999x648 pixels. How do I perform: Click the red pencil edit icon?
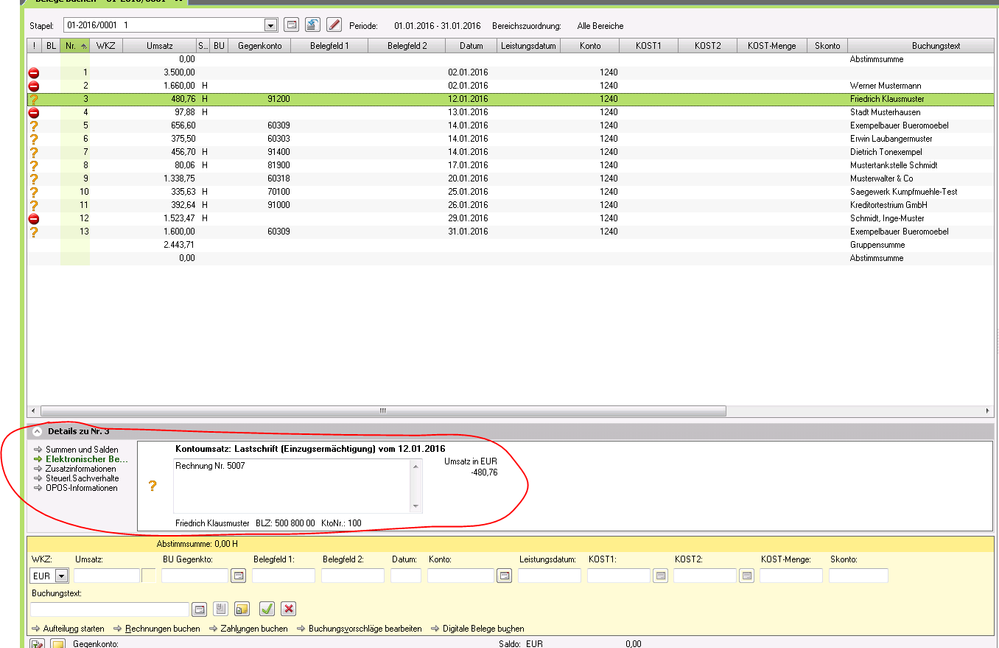tap(334, 24)
